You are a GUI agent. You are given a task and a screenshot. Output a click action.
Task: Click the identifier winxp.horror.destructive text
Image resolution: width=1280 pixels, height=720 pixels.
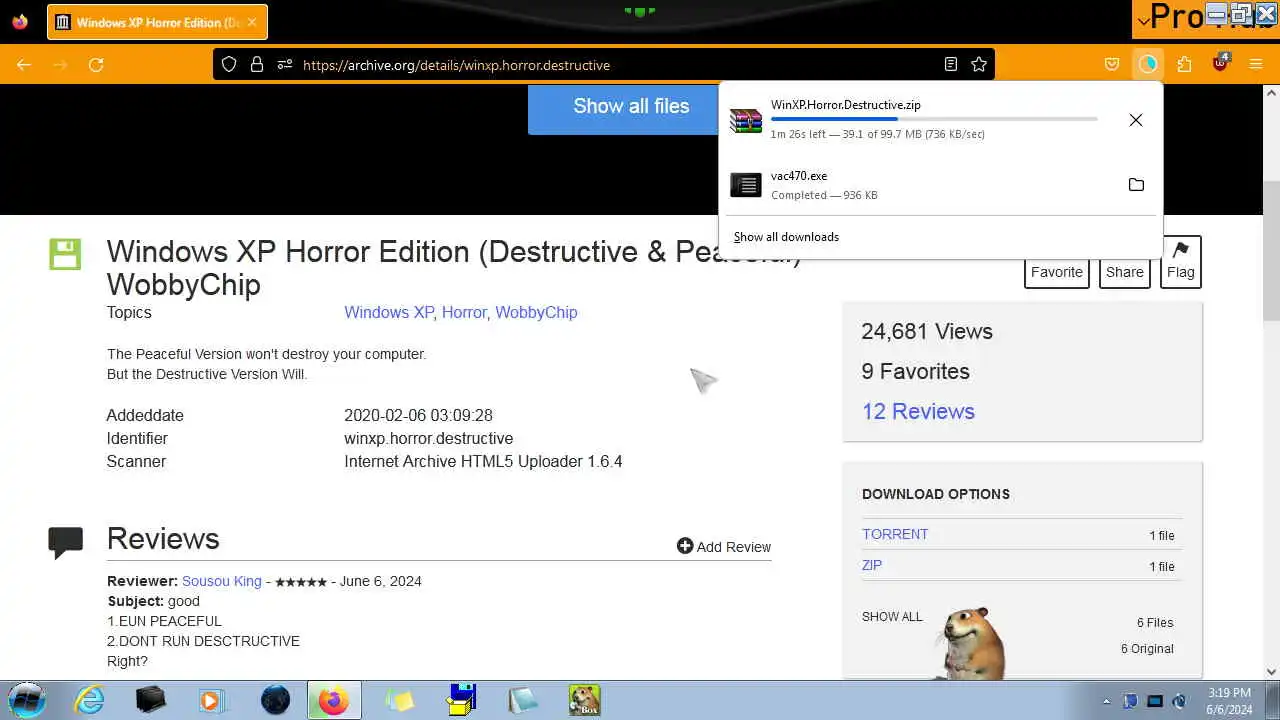click(428, 438)
